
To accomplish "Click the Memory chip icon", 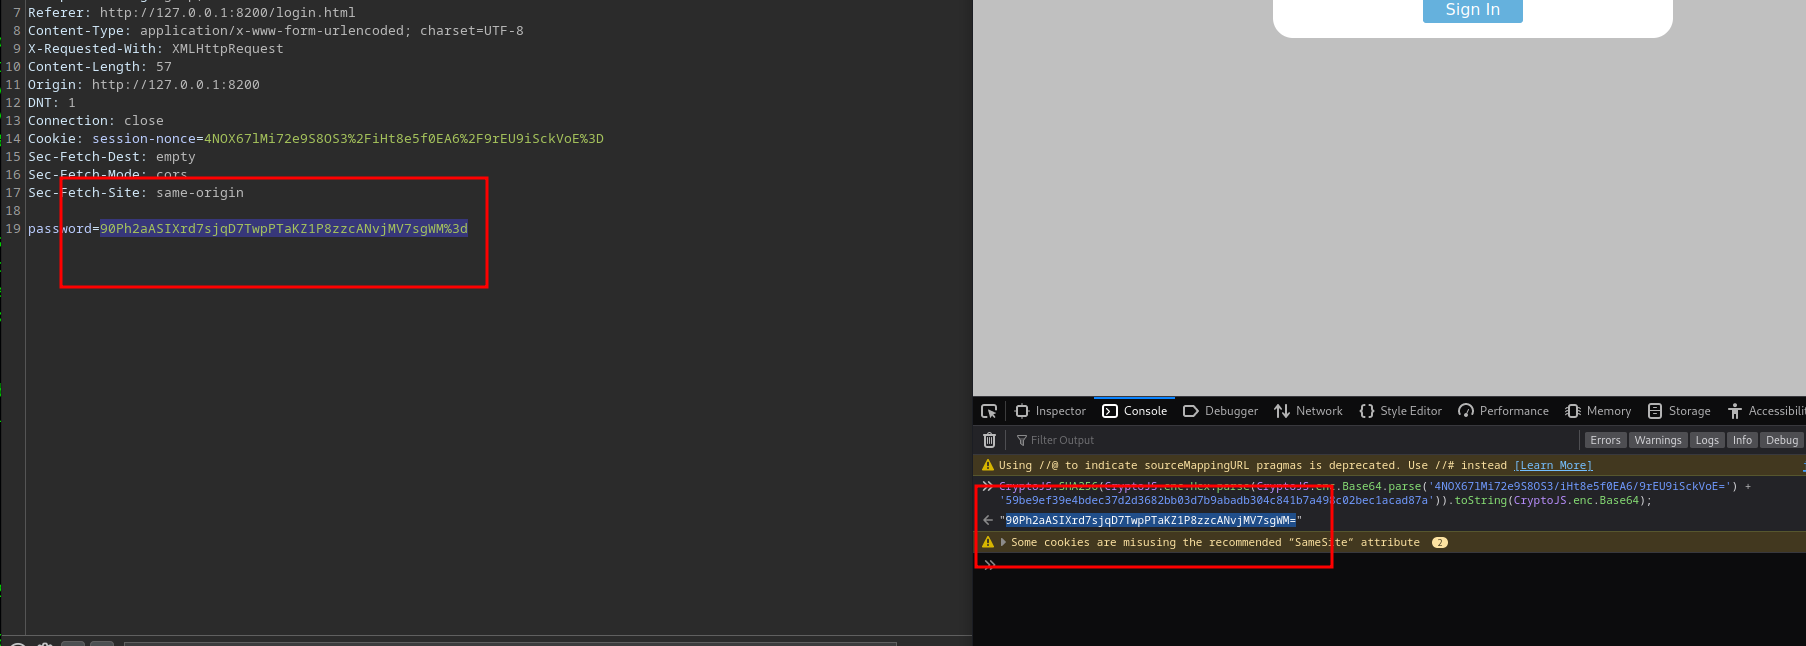I will [1573, 411].
